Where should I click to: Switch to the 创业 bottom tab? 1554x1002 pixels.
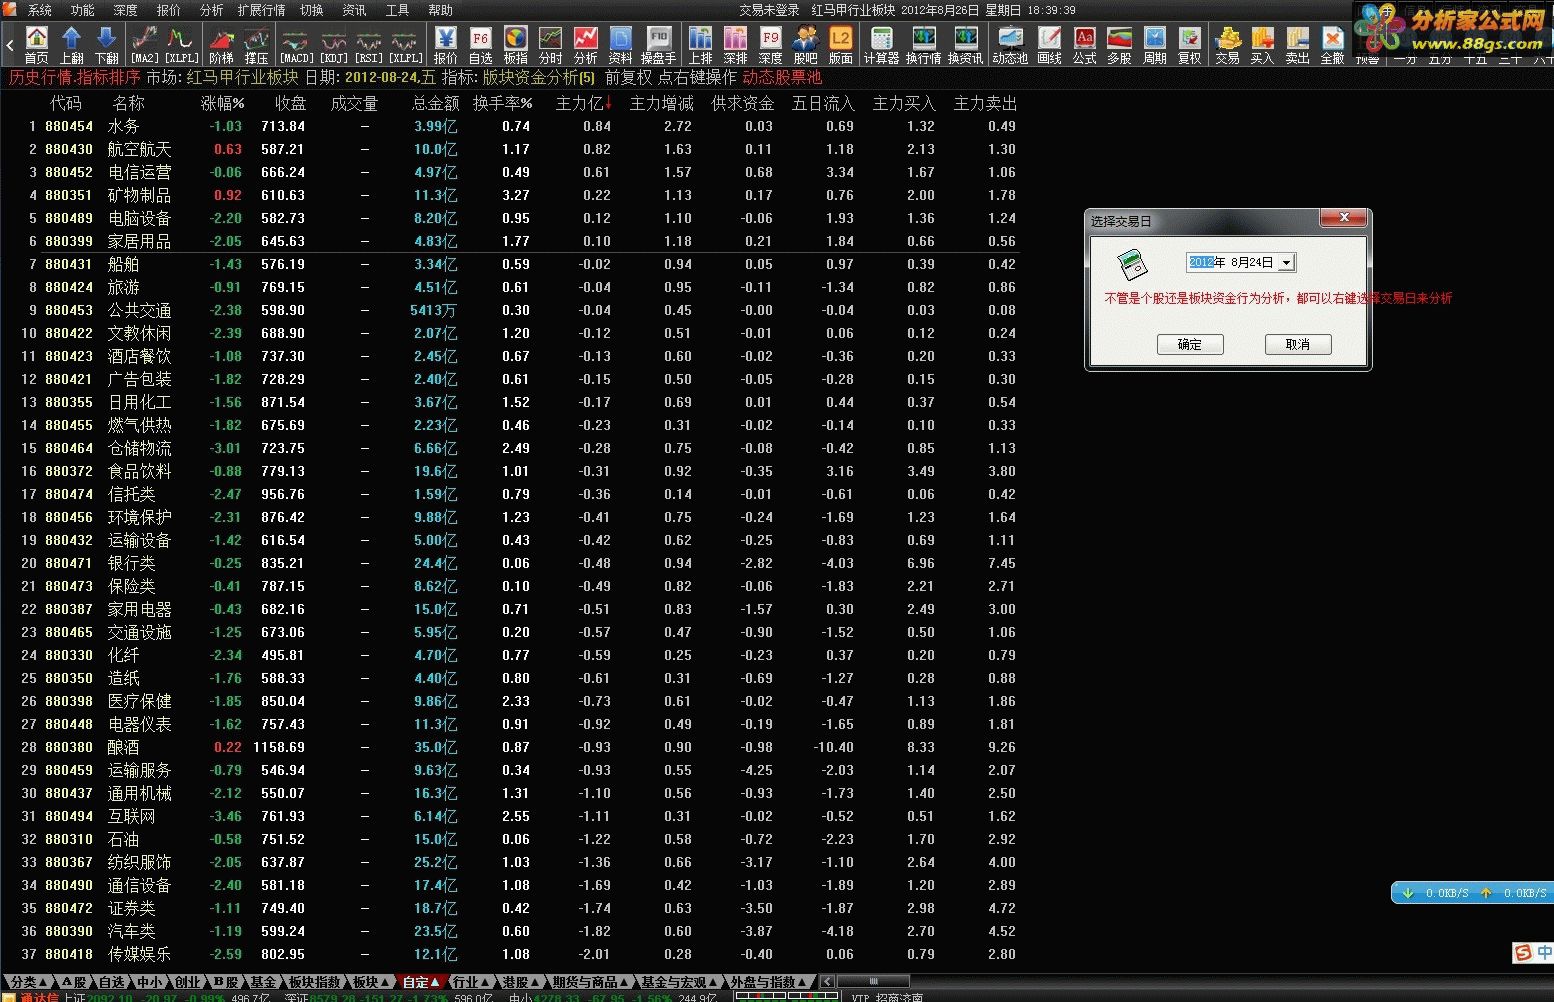[187, 982]
